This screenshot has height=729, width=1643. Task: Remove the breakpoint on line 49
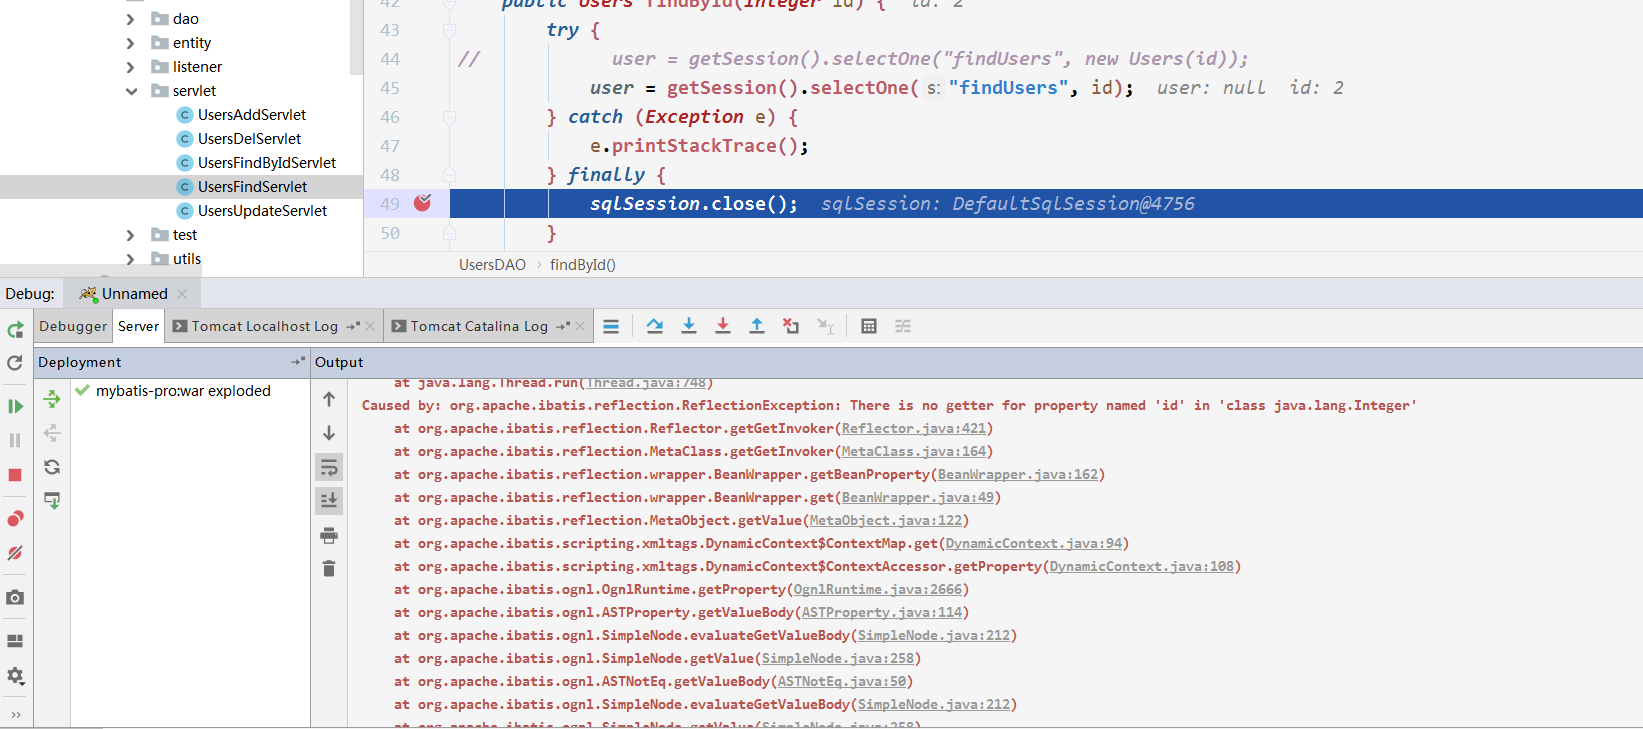click(423, 203)
